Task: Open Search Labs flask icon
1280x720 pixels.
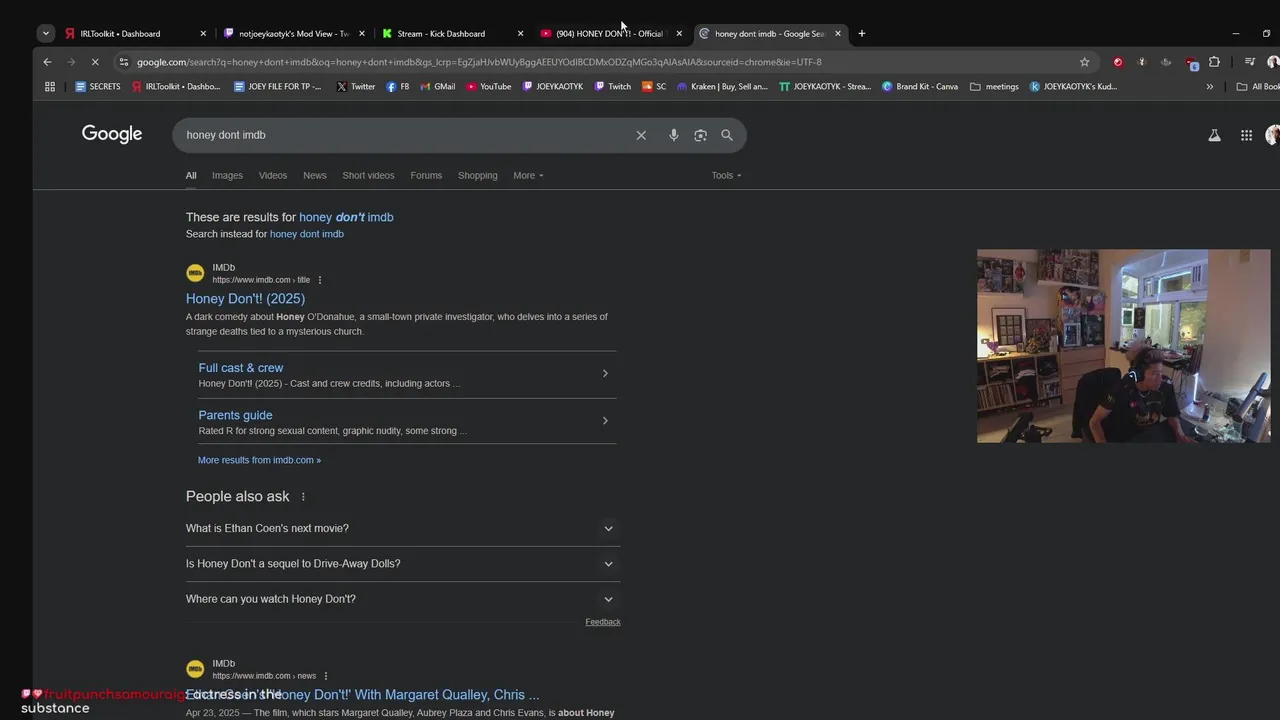Action: pyautogui.click(x=1214, y=135)
